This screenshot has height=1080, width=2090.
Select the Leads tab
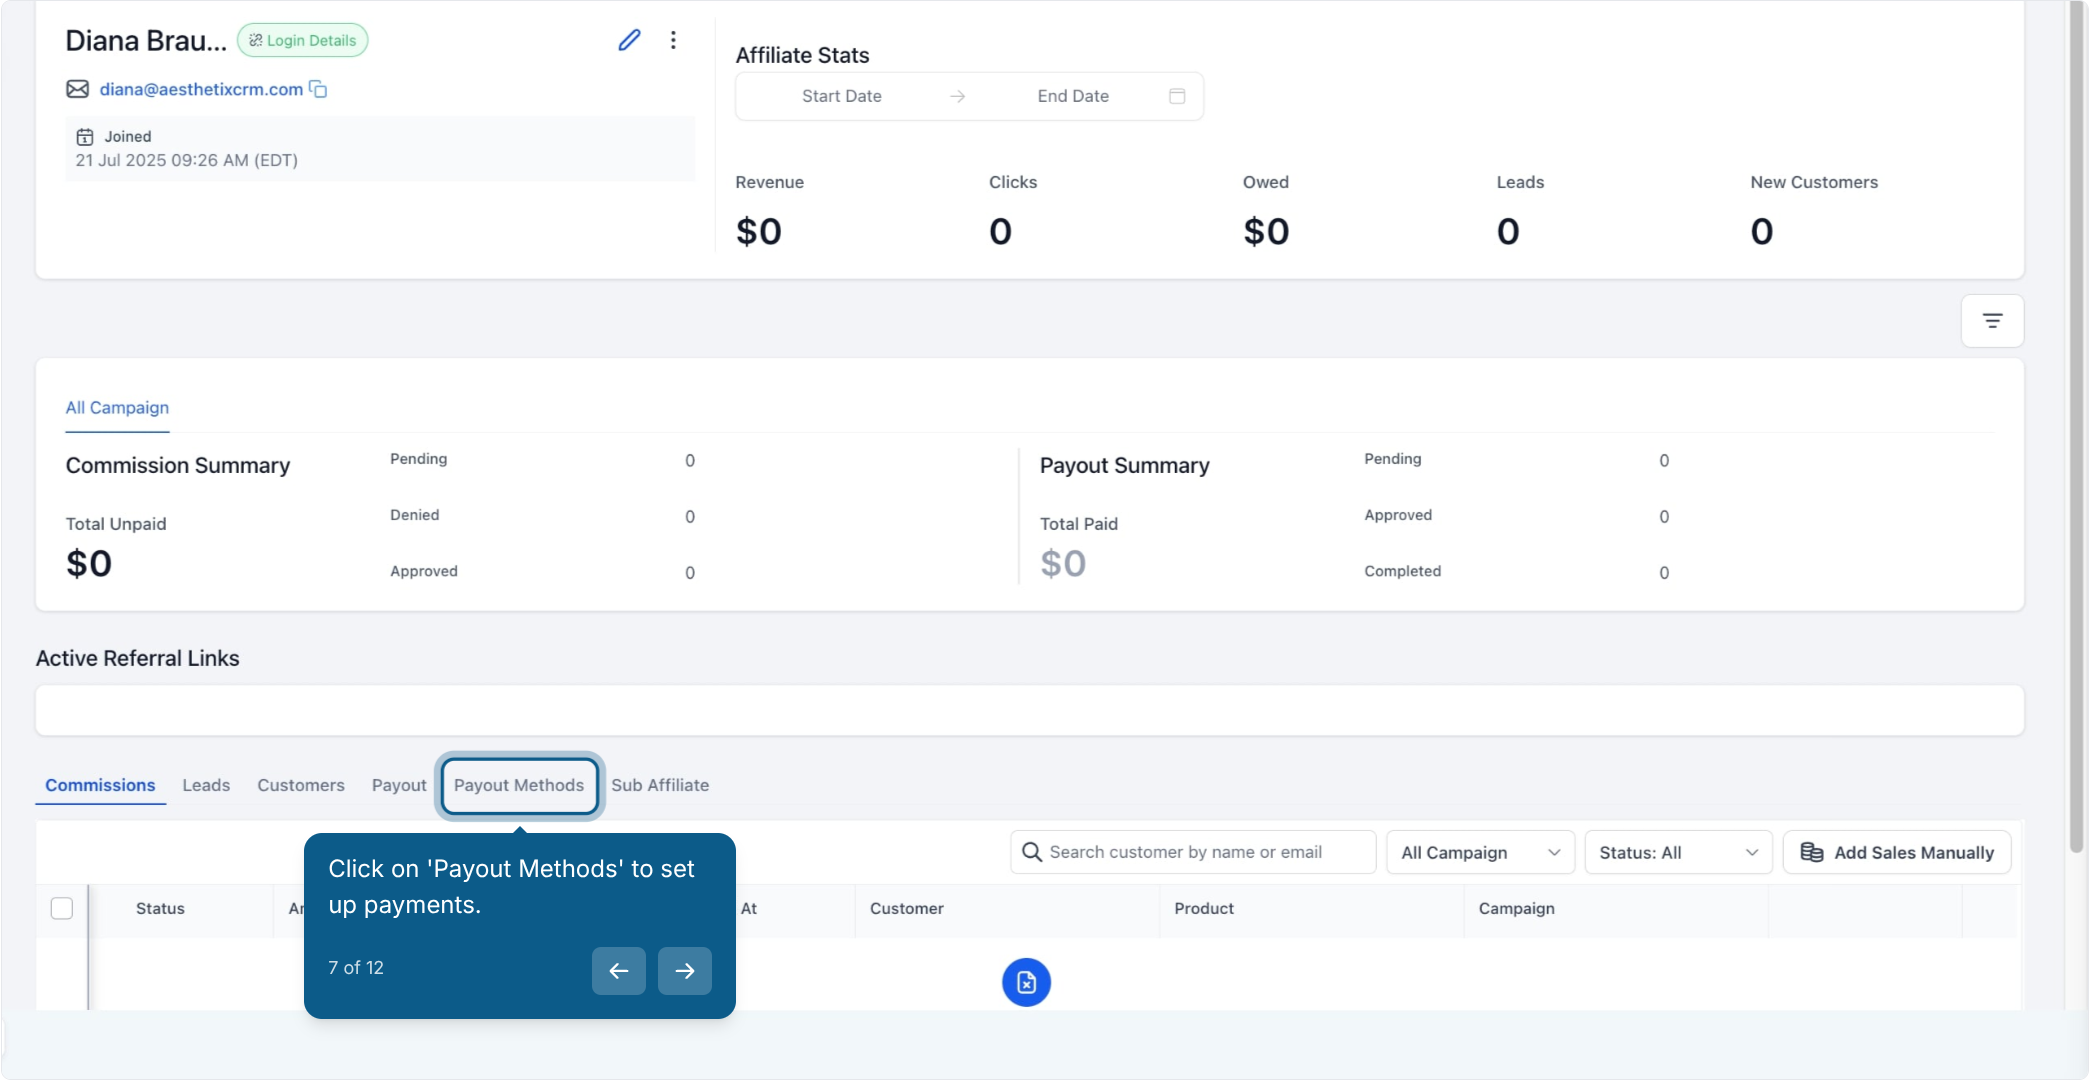coord(206,785)
